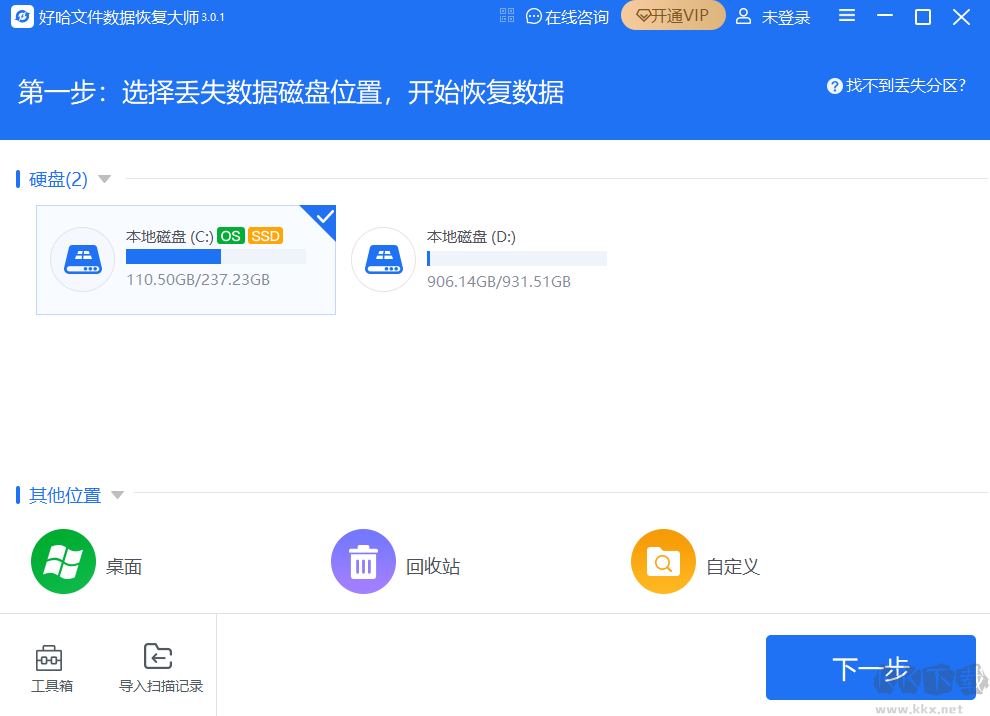This screenshot has width=990, height=716.
Task: Click the 下一步 next step button
Action: point(870,667)
